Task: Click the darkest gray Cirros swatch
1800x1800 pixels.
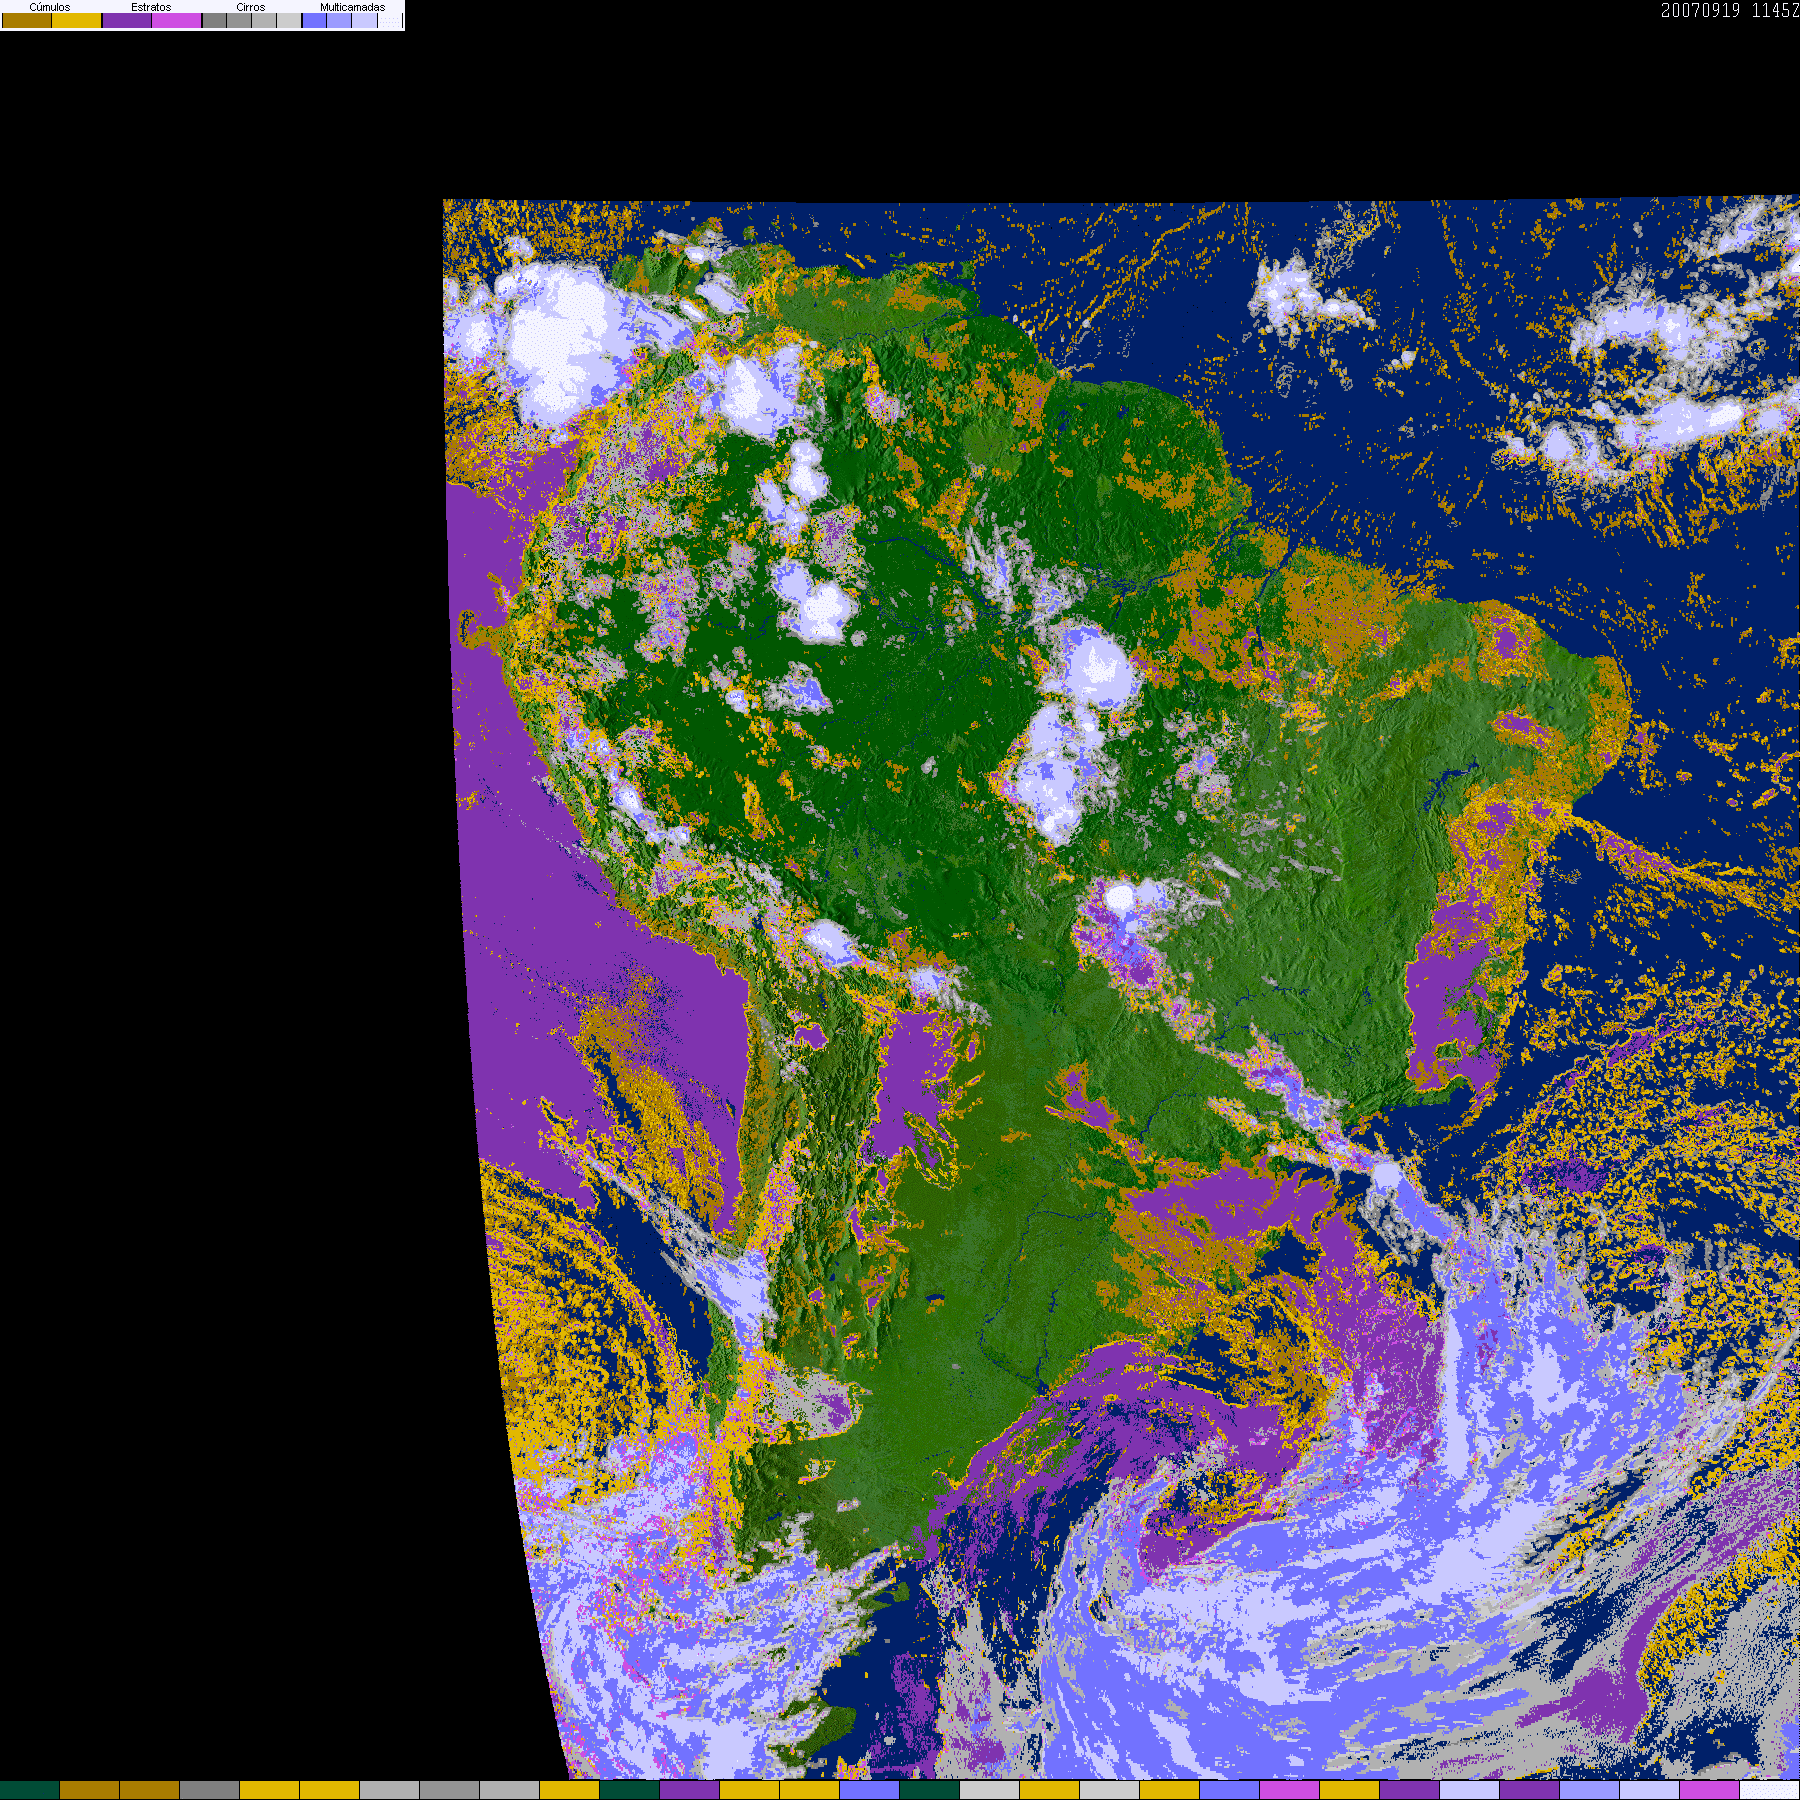Action: tap(214, 20)
